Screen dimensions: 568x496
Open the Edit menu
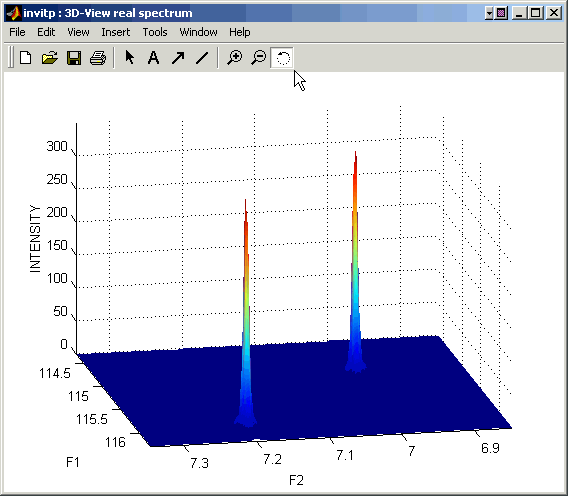click(x=46, y=32)
